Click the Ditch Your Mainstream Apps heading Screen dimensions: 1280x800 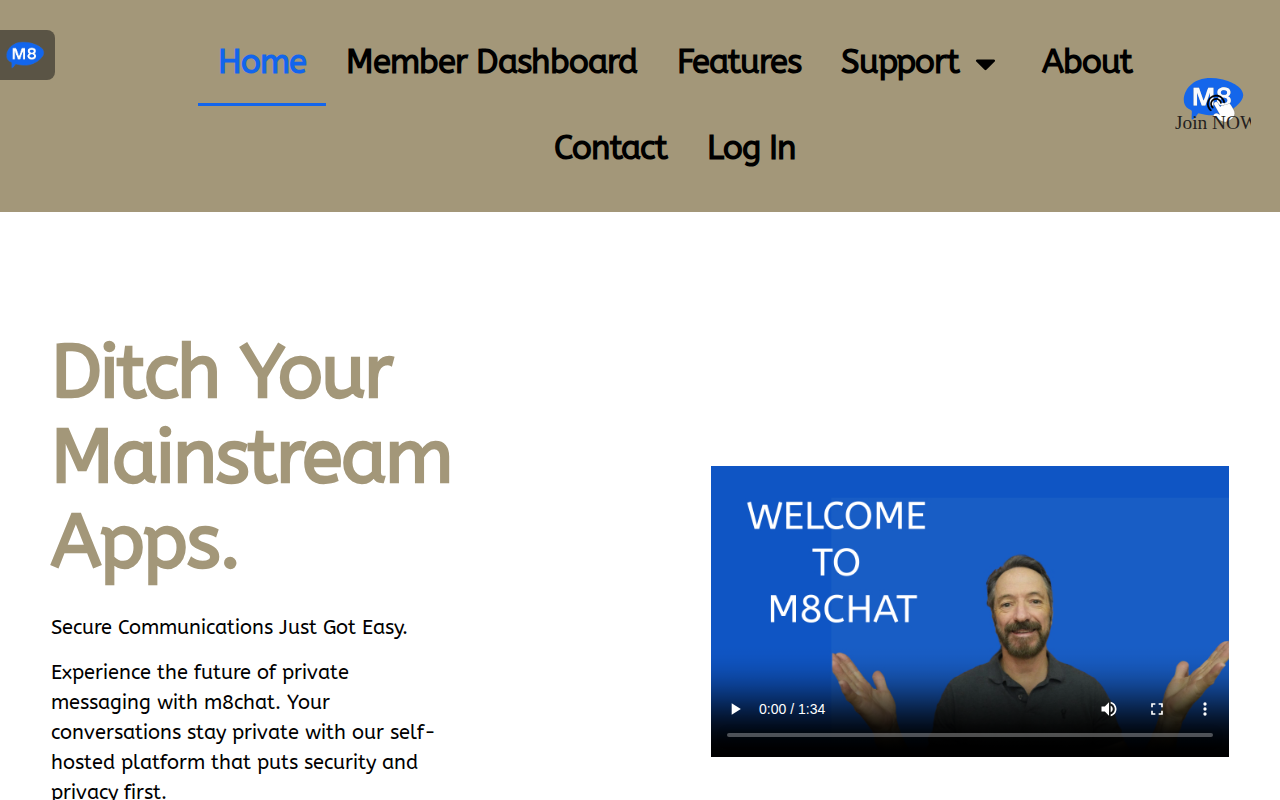251,456
